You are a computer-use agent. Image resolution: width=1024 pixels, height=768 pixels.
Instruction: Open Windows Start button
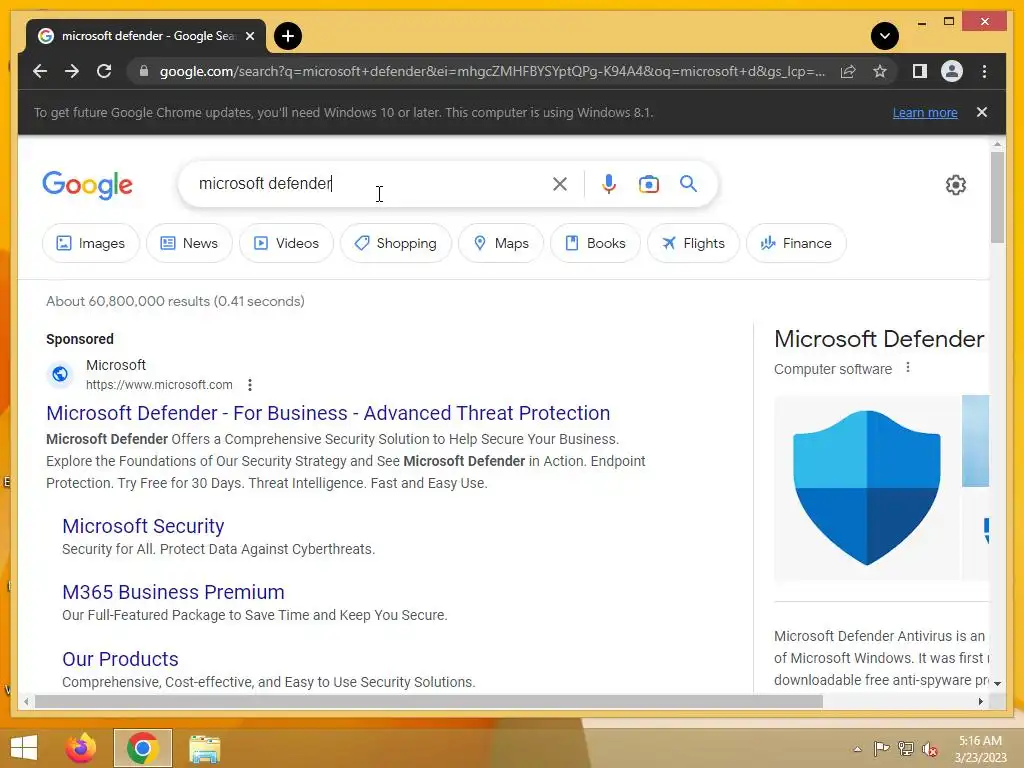[24, 748]
